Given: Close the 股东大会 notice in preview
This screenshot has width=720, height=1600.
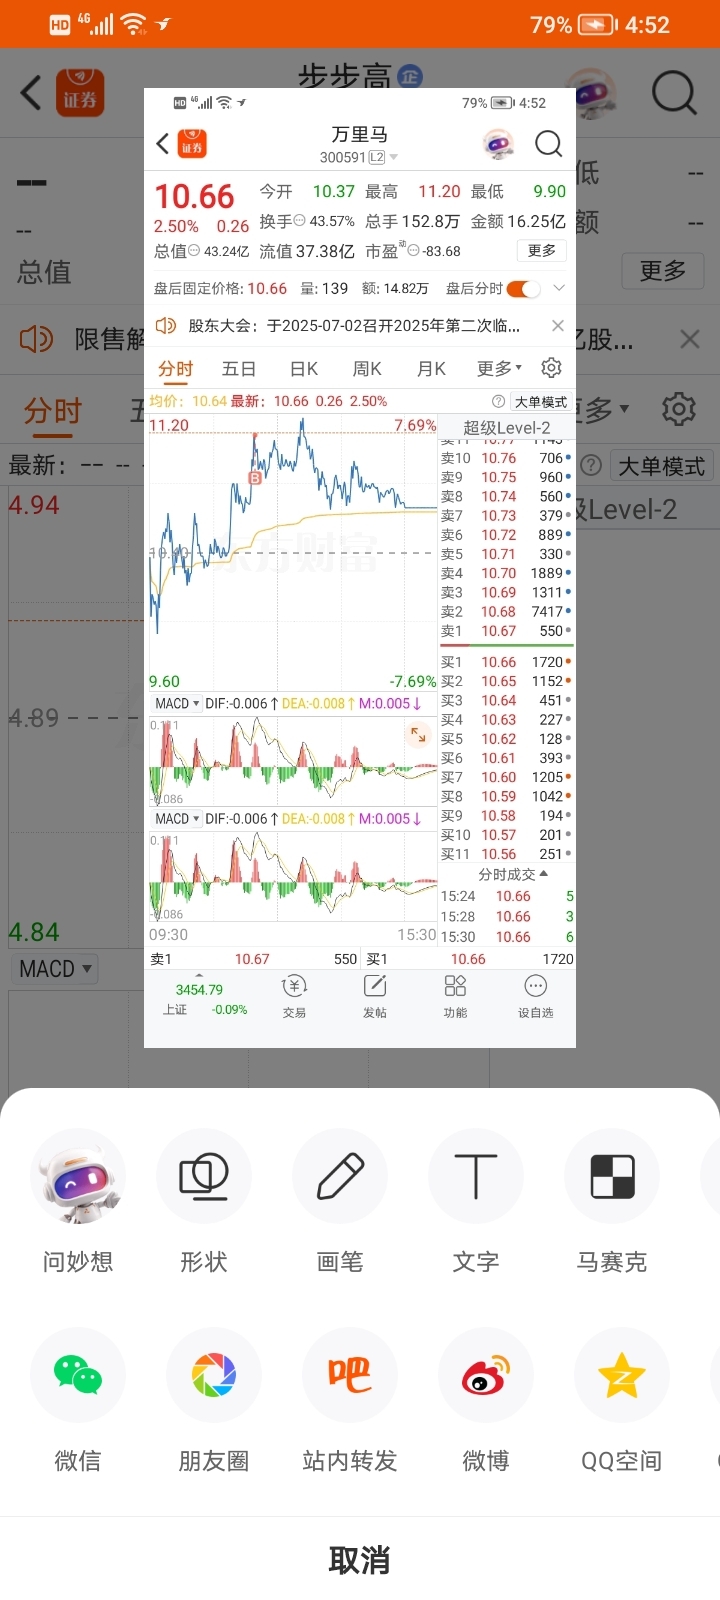Looking at the screenshot, I should pos(558,325).
